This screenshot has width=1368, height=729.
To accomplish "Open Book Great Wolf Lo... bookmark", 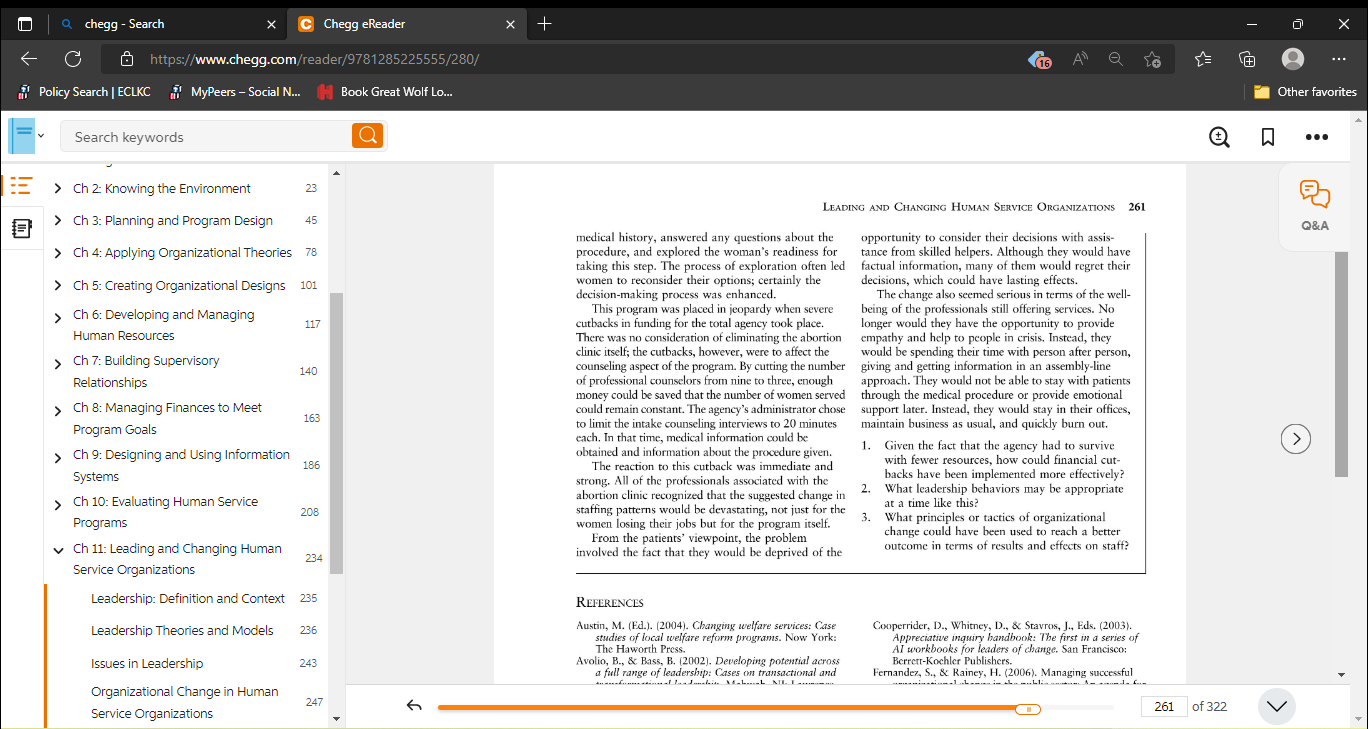I will 385,92.
